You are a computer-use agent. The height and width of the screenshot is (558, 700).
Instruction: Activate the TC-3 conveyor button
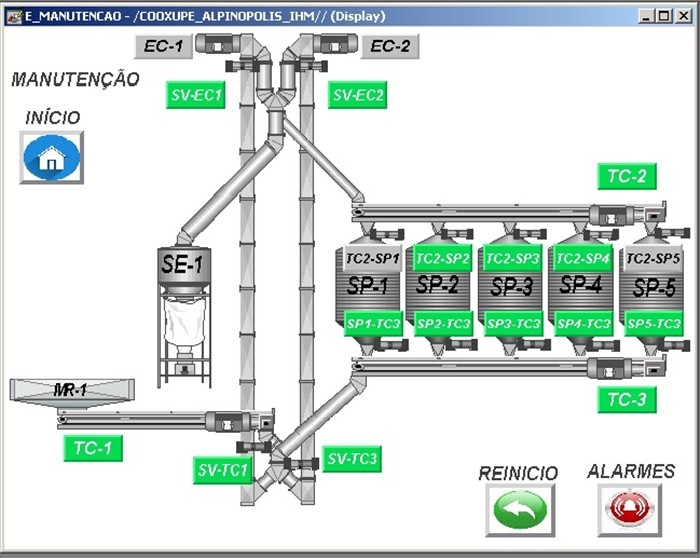[x=627, y=401]
